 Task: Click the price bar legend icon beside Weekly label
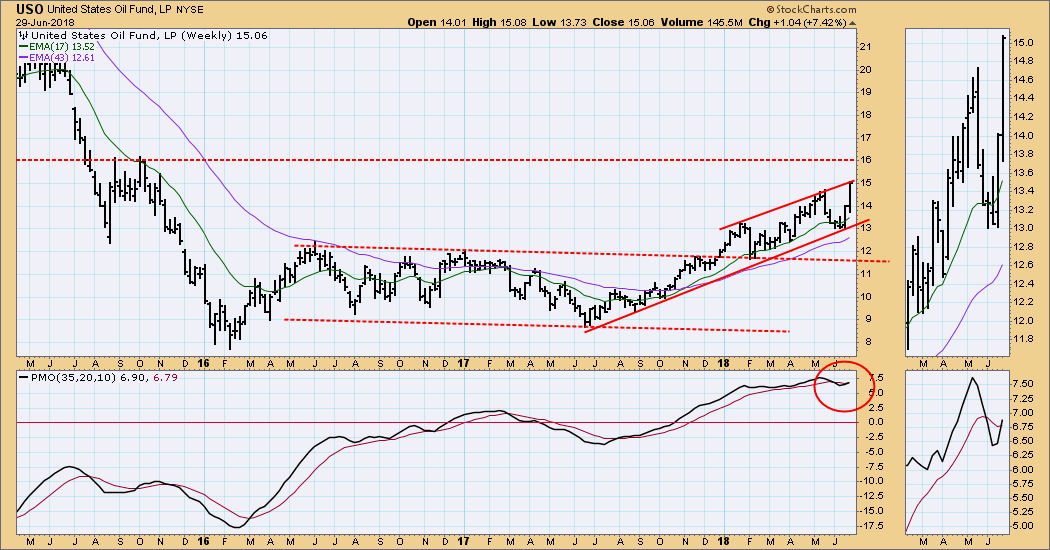(23, 32)
